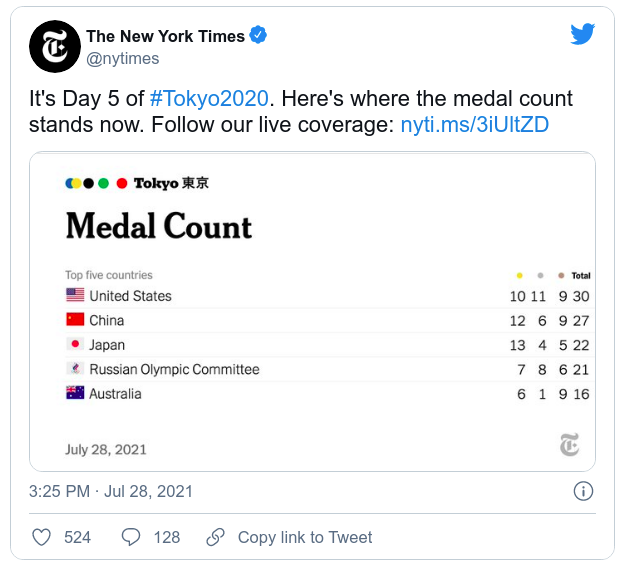Click The New York Times account name
622x569 pixels.
(165, 36)
